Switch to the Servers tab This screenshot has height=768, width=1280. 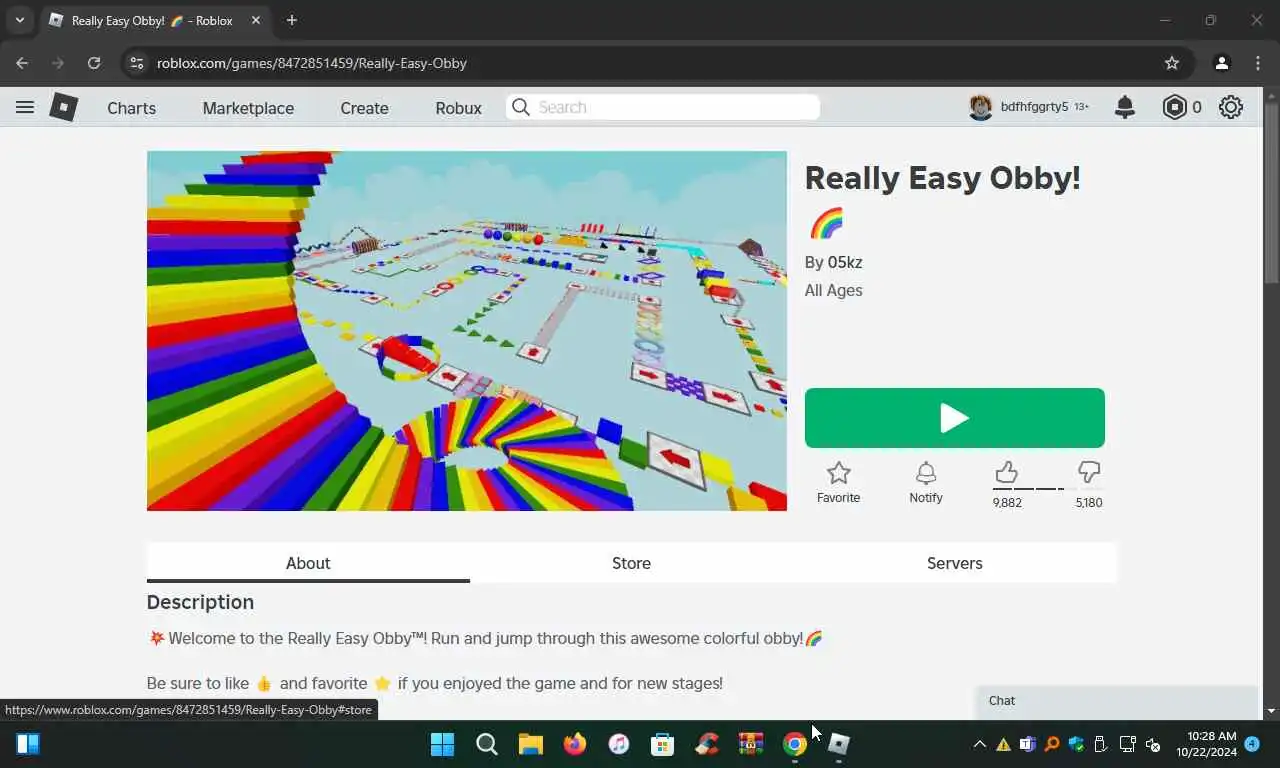tap(955, 563)
